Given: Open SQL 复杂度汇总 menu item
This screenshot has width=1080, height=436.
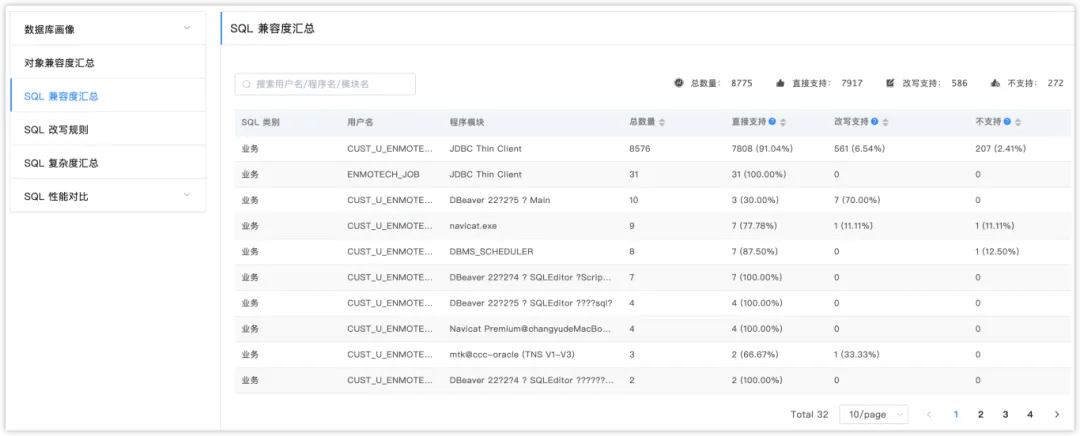Looking at the screenshot, I should [x=61, y=163].
